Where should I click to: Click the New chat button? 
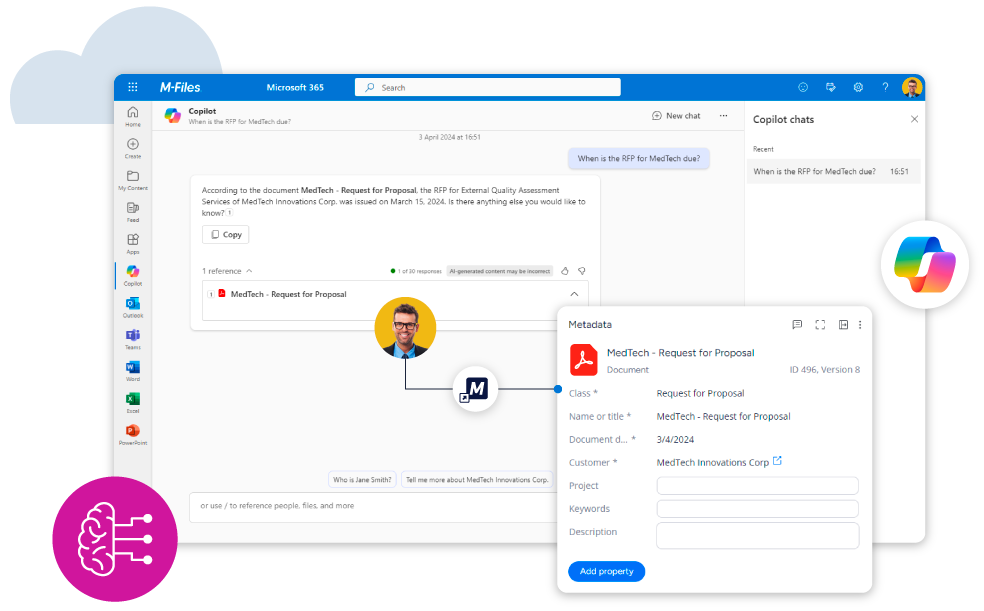click(675, 116)
